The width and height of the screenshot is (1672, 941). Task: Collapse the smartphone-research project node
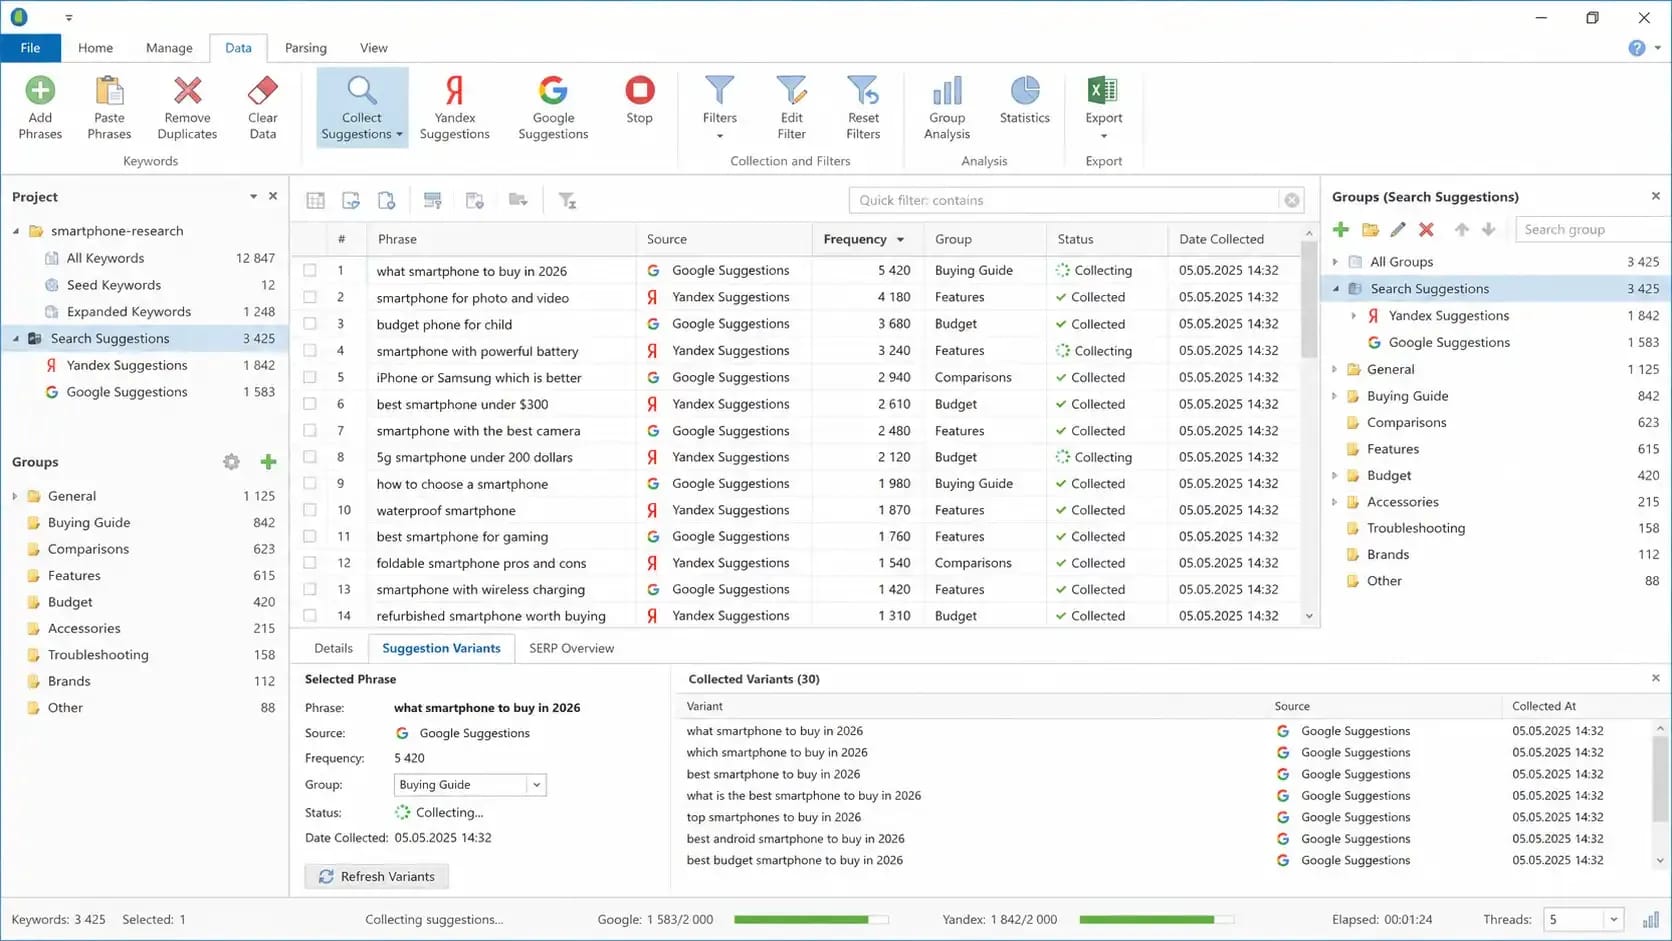[16, 231]
